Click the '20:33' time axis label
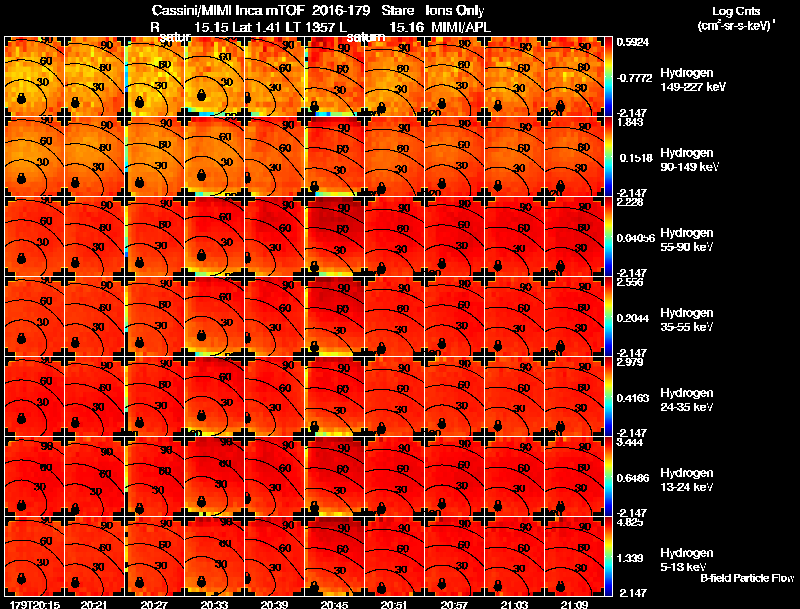Image resolution: width=800 pixels, height=609 pixels. [x=214, y=605]
